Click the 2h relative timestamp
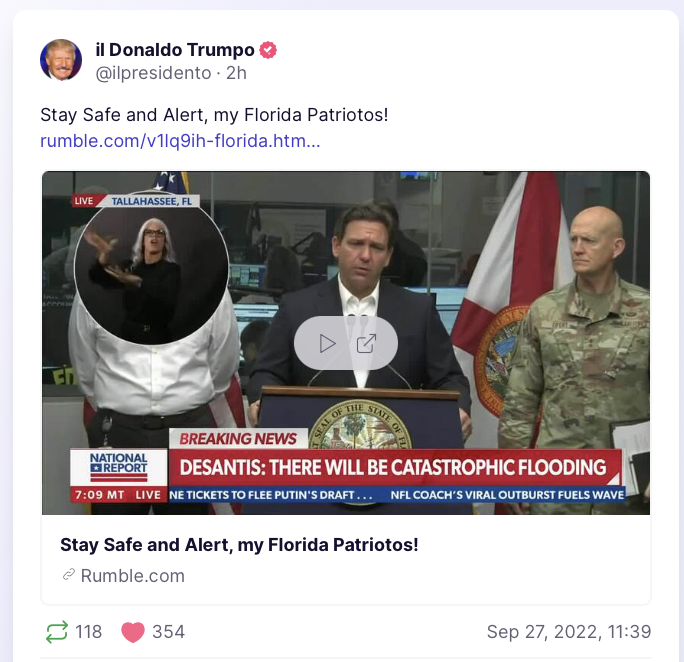This screenshot has height=662, width=684. pos(236,73)
